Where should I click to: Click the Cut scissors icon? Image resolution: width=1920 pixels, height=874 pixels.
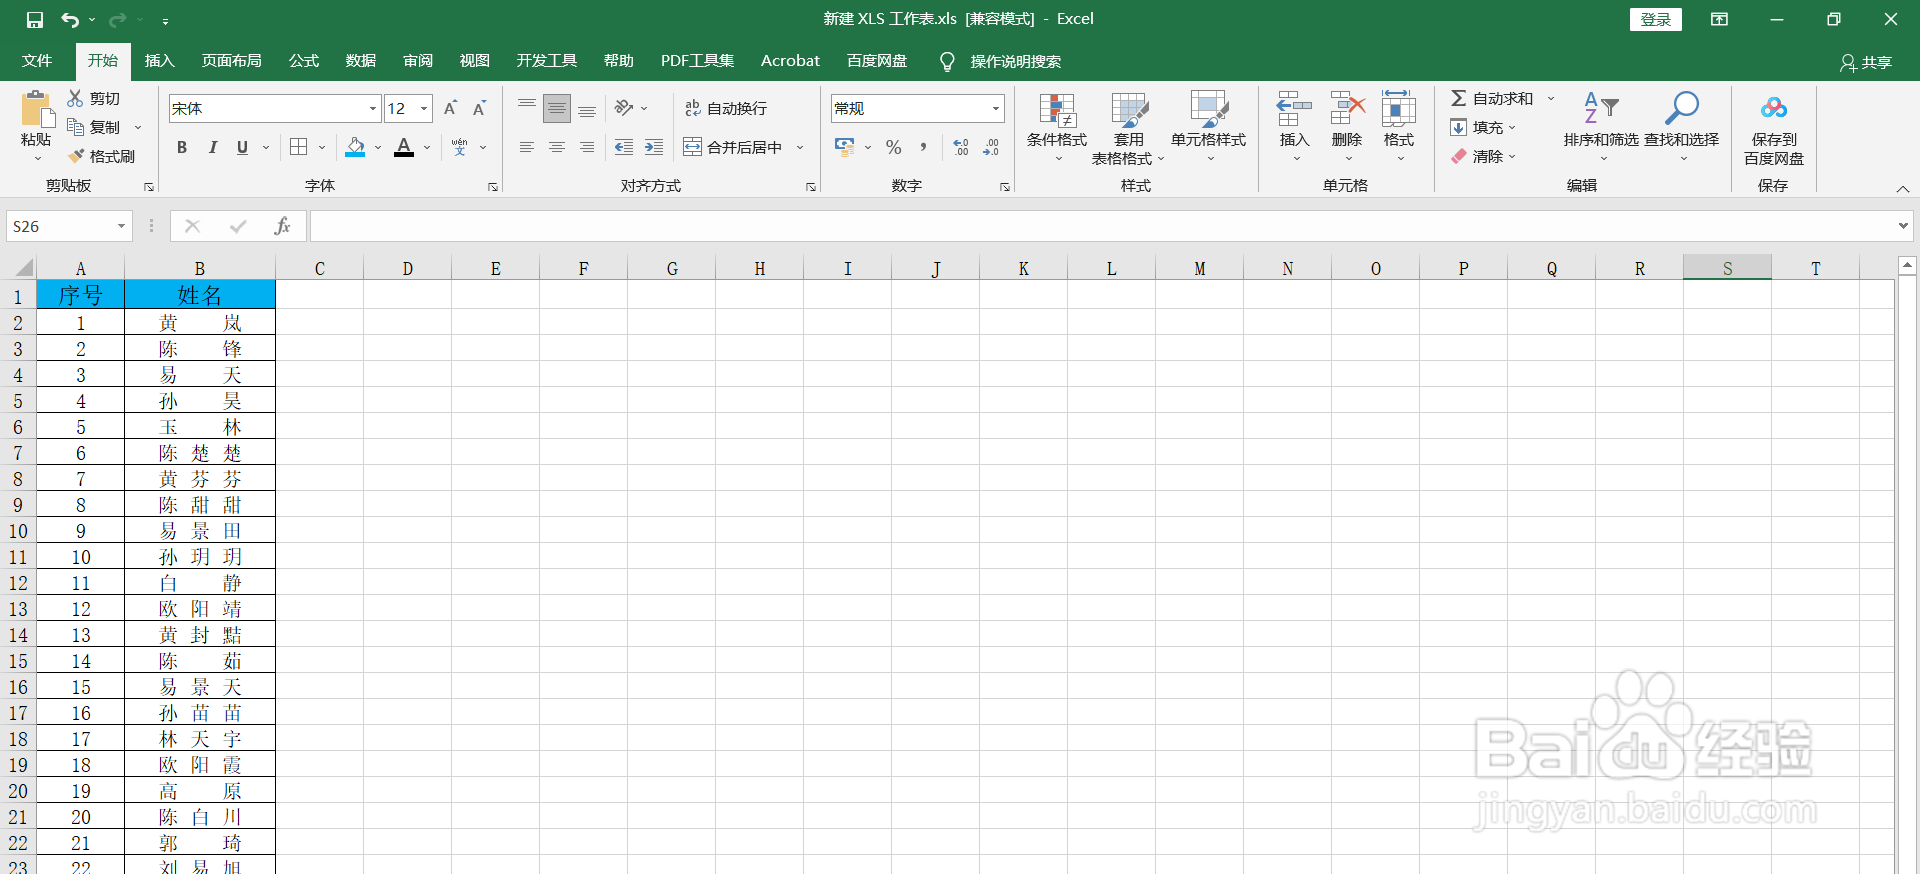point(75,98)
